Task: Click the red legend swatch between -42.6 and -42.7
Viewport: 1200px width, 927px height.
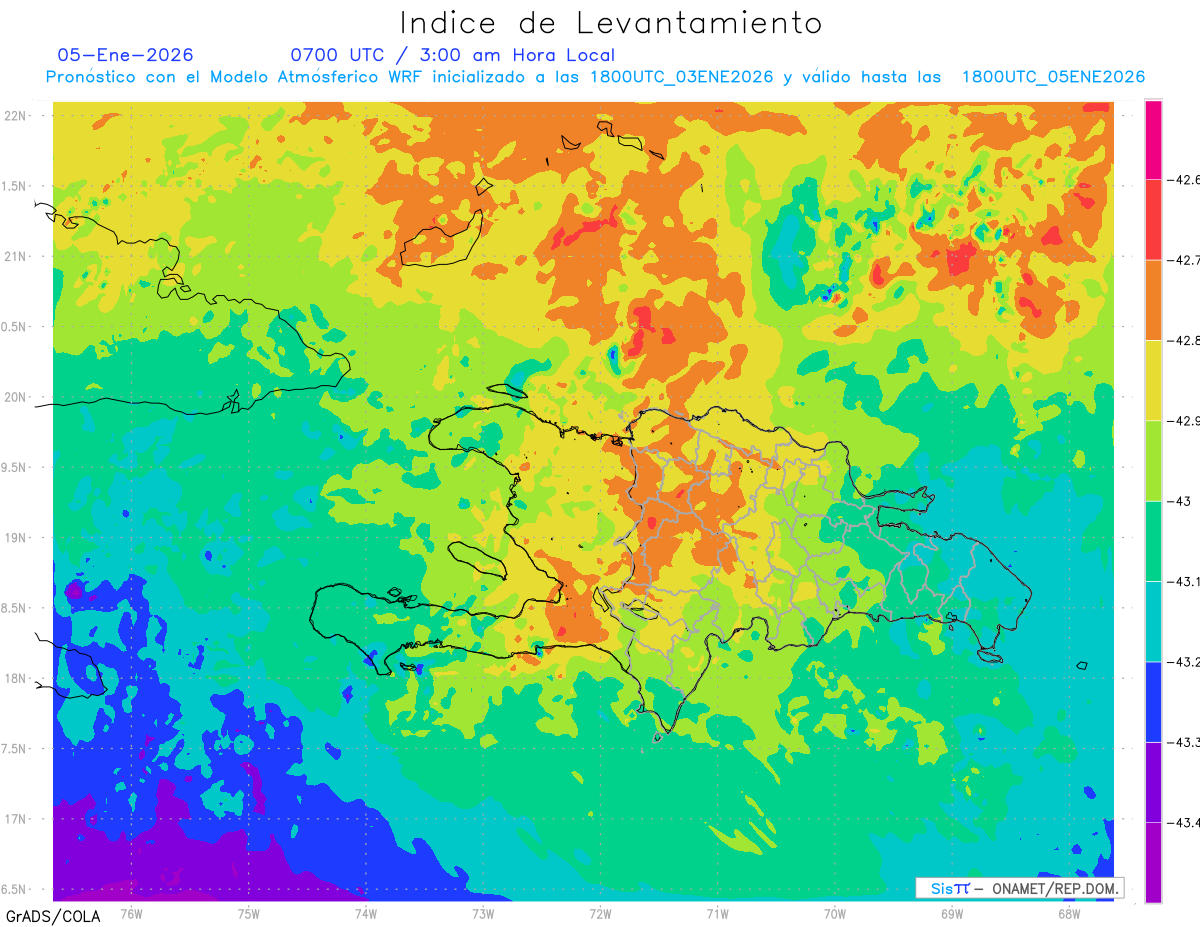Action: (x=1153, y=220)
